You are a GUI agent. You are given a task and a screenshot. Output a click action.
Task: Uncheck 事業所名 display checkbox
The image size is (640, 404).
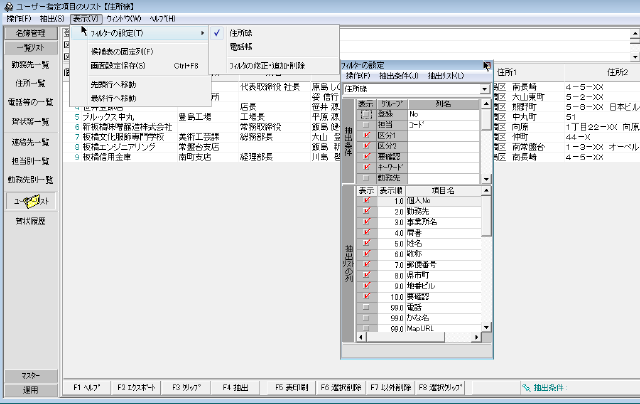pos(366,222)
